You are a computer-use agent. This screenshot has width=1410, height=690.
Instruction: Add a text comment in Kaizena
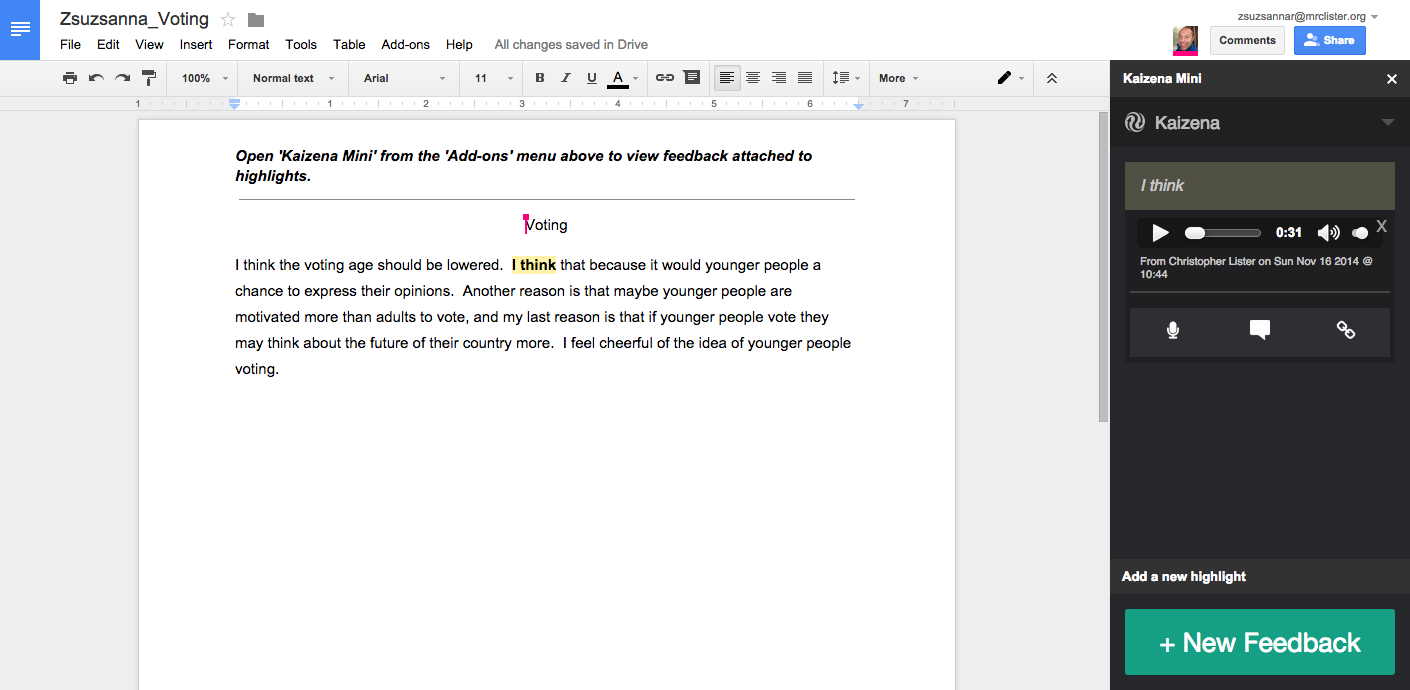(1260, 330)
